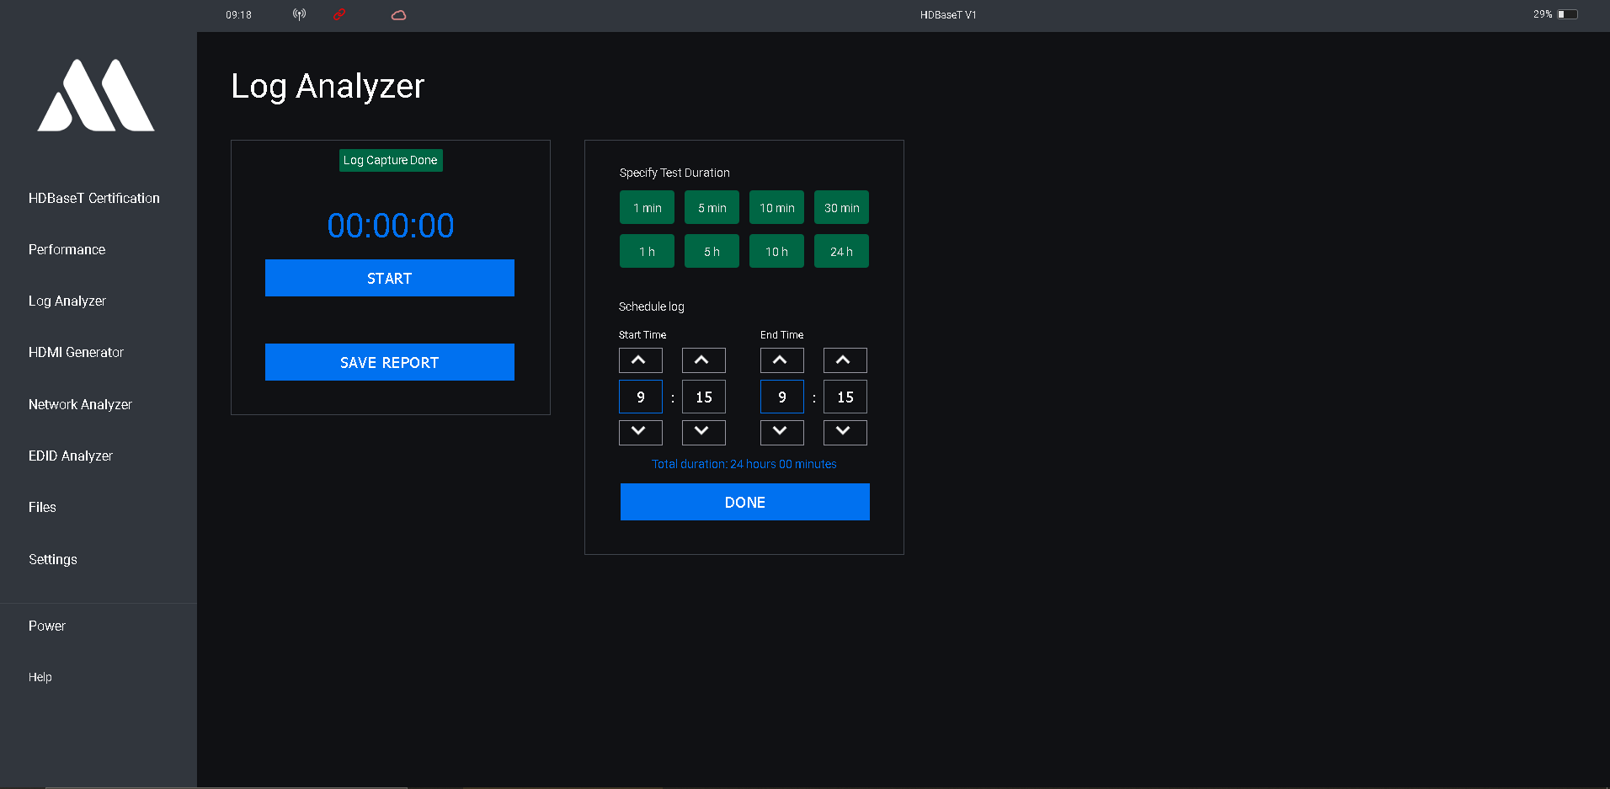This screenshot has width=1610, height=789.
Task: Click the red link status icon
Action: tap(339, 15)
